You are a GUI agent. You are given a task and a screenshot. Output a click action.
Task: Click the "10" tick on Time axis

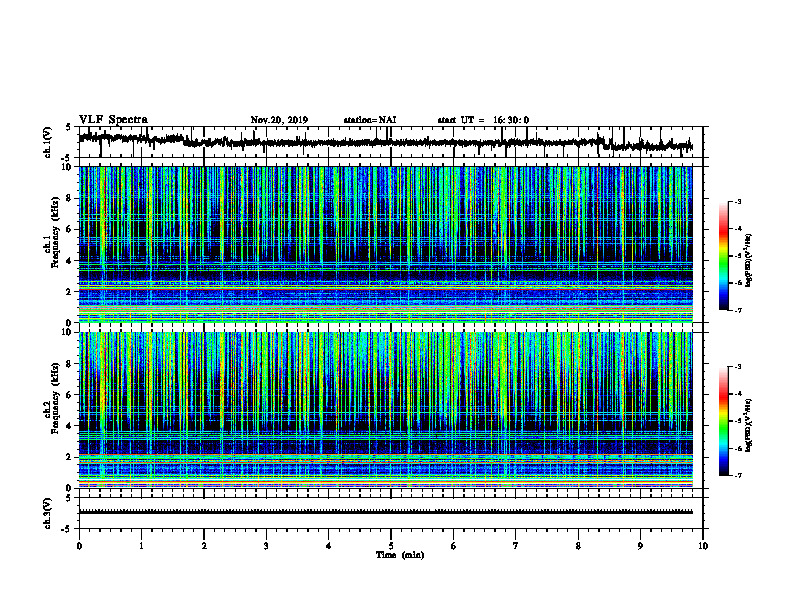[x=703, y=546]
